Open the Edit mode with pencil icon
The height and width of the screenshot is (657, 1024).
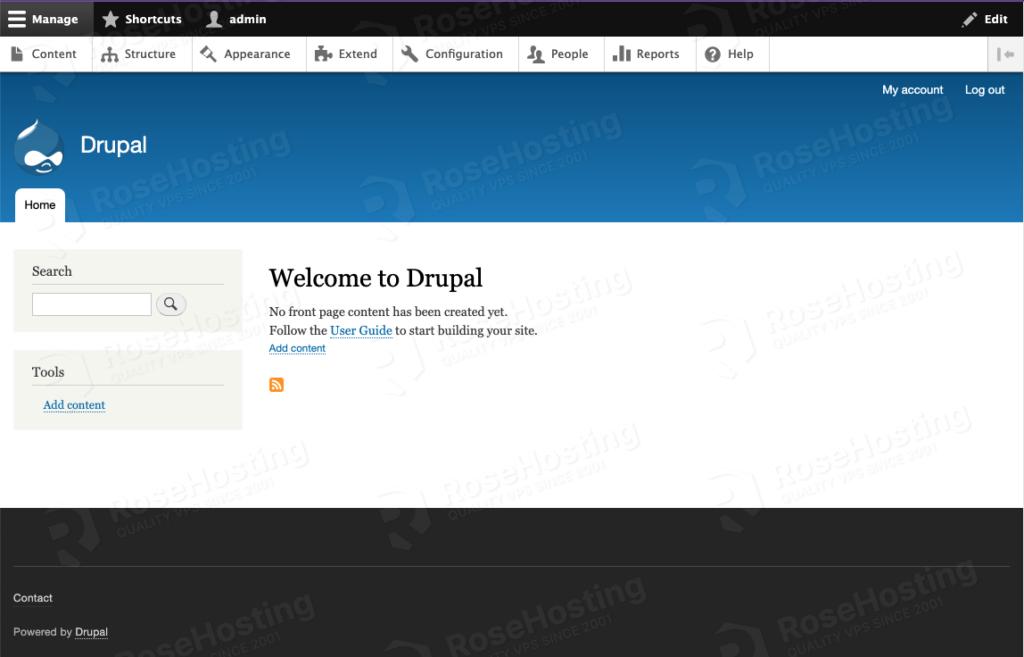968,18
